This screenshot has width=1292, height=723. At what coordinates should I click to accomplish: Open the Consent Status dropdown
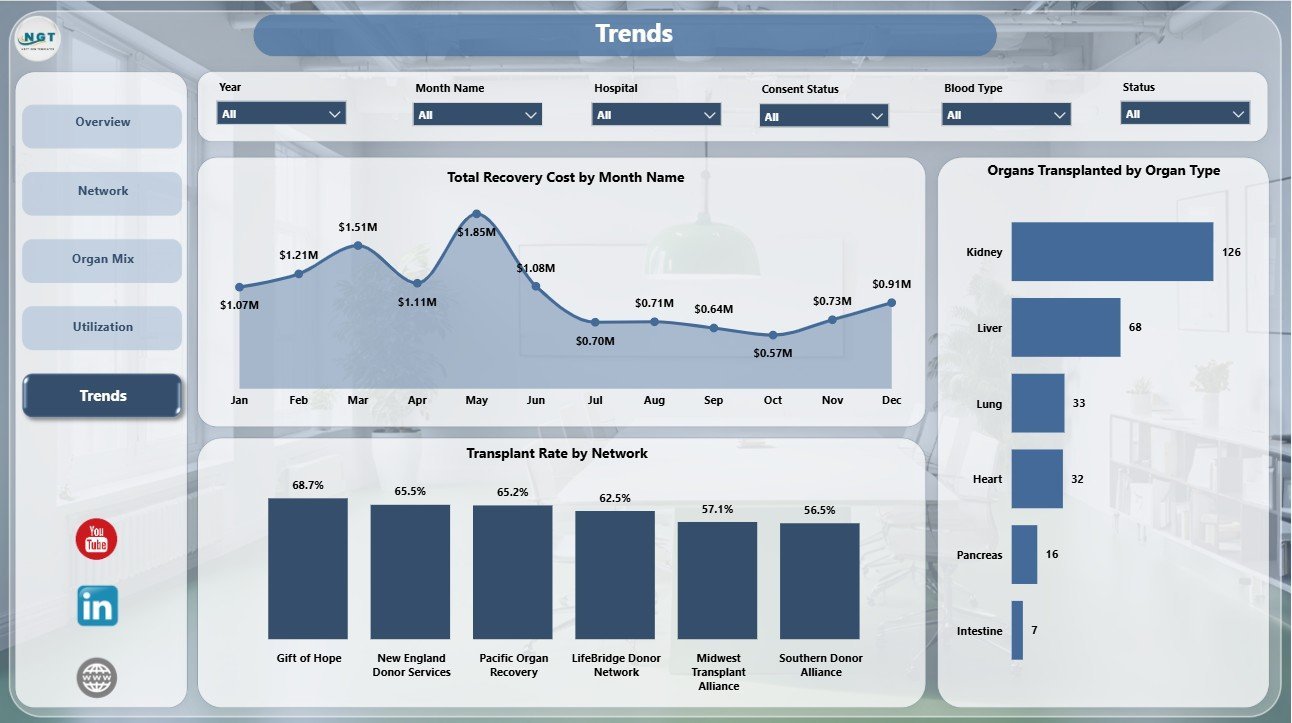pos(824,116)
